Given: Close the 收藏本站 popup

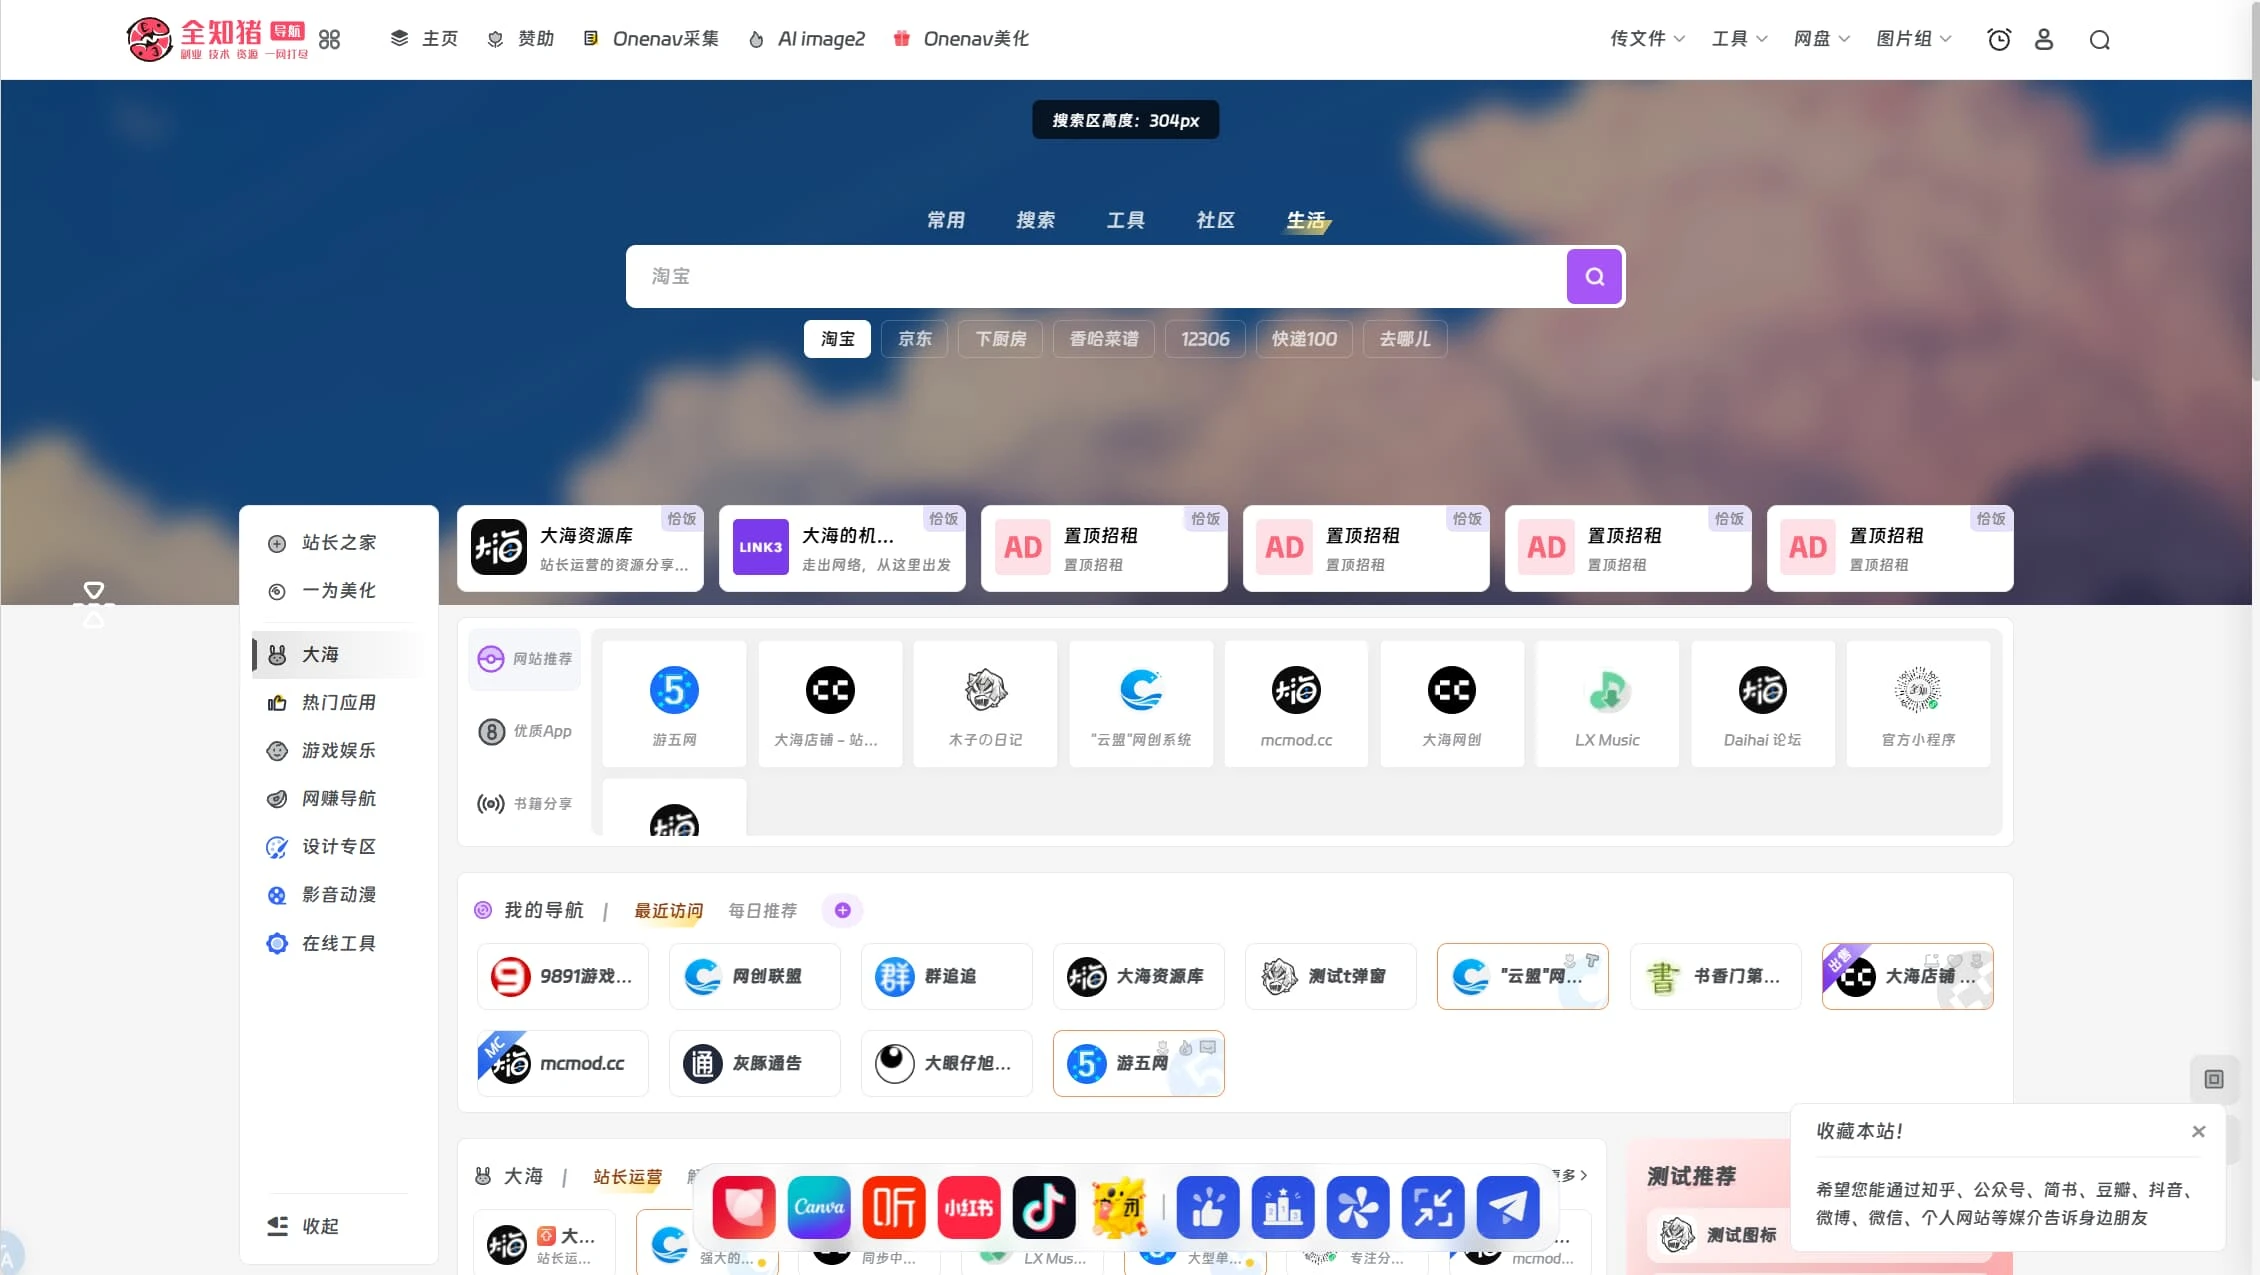Looking at the screenshot, I should coord(2198,1131).
